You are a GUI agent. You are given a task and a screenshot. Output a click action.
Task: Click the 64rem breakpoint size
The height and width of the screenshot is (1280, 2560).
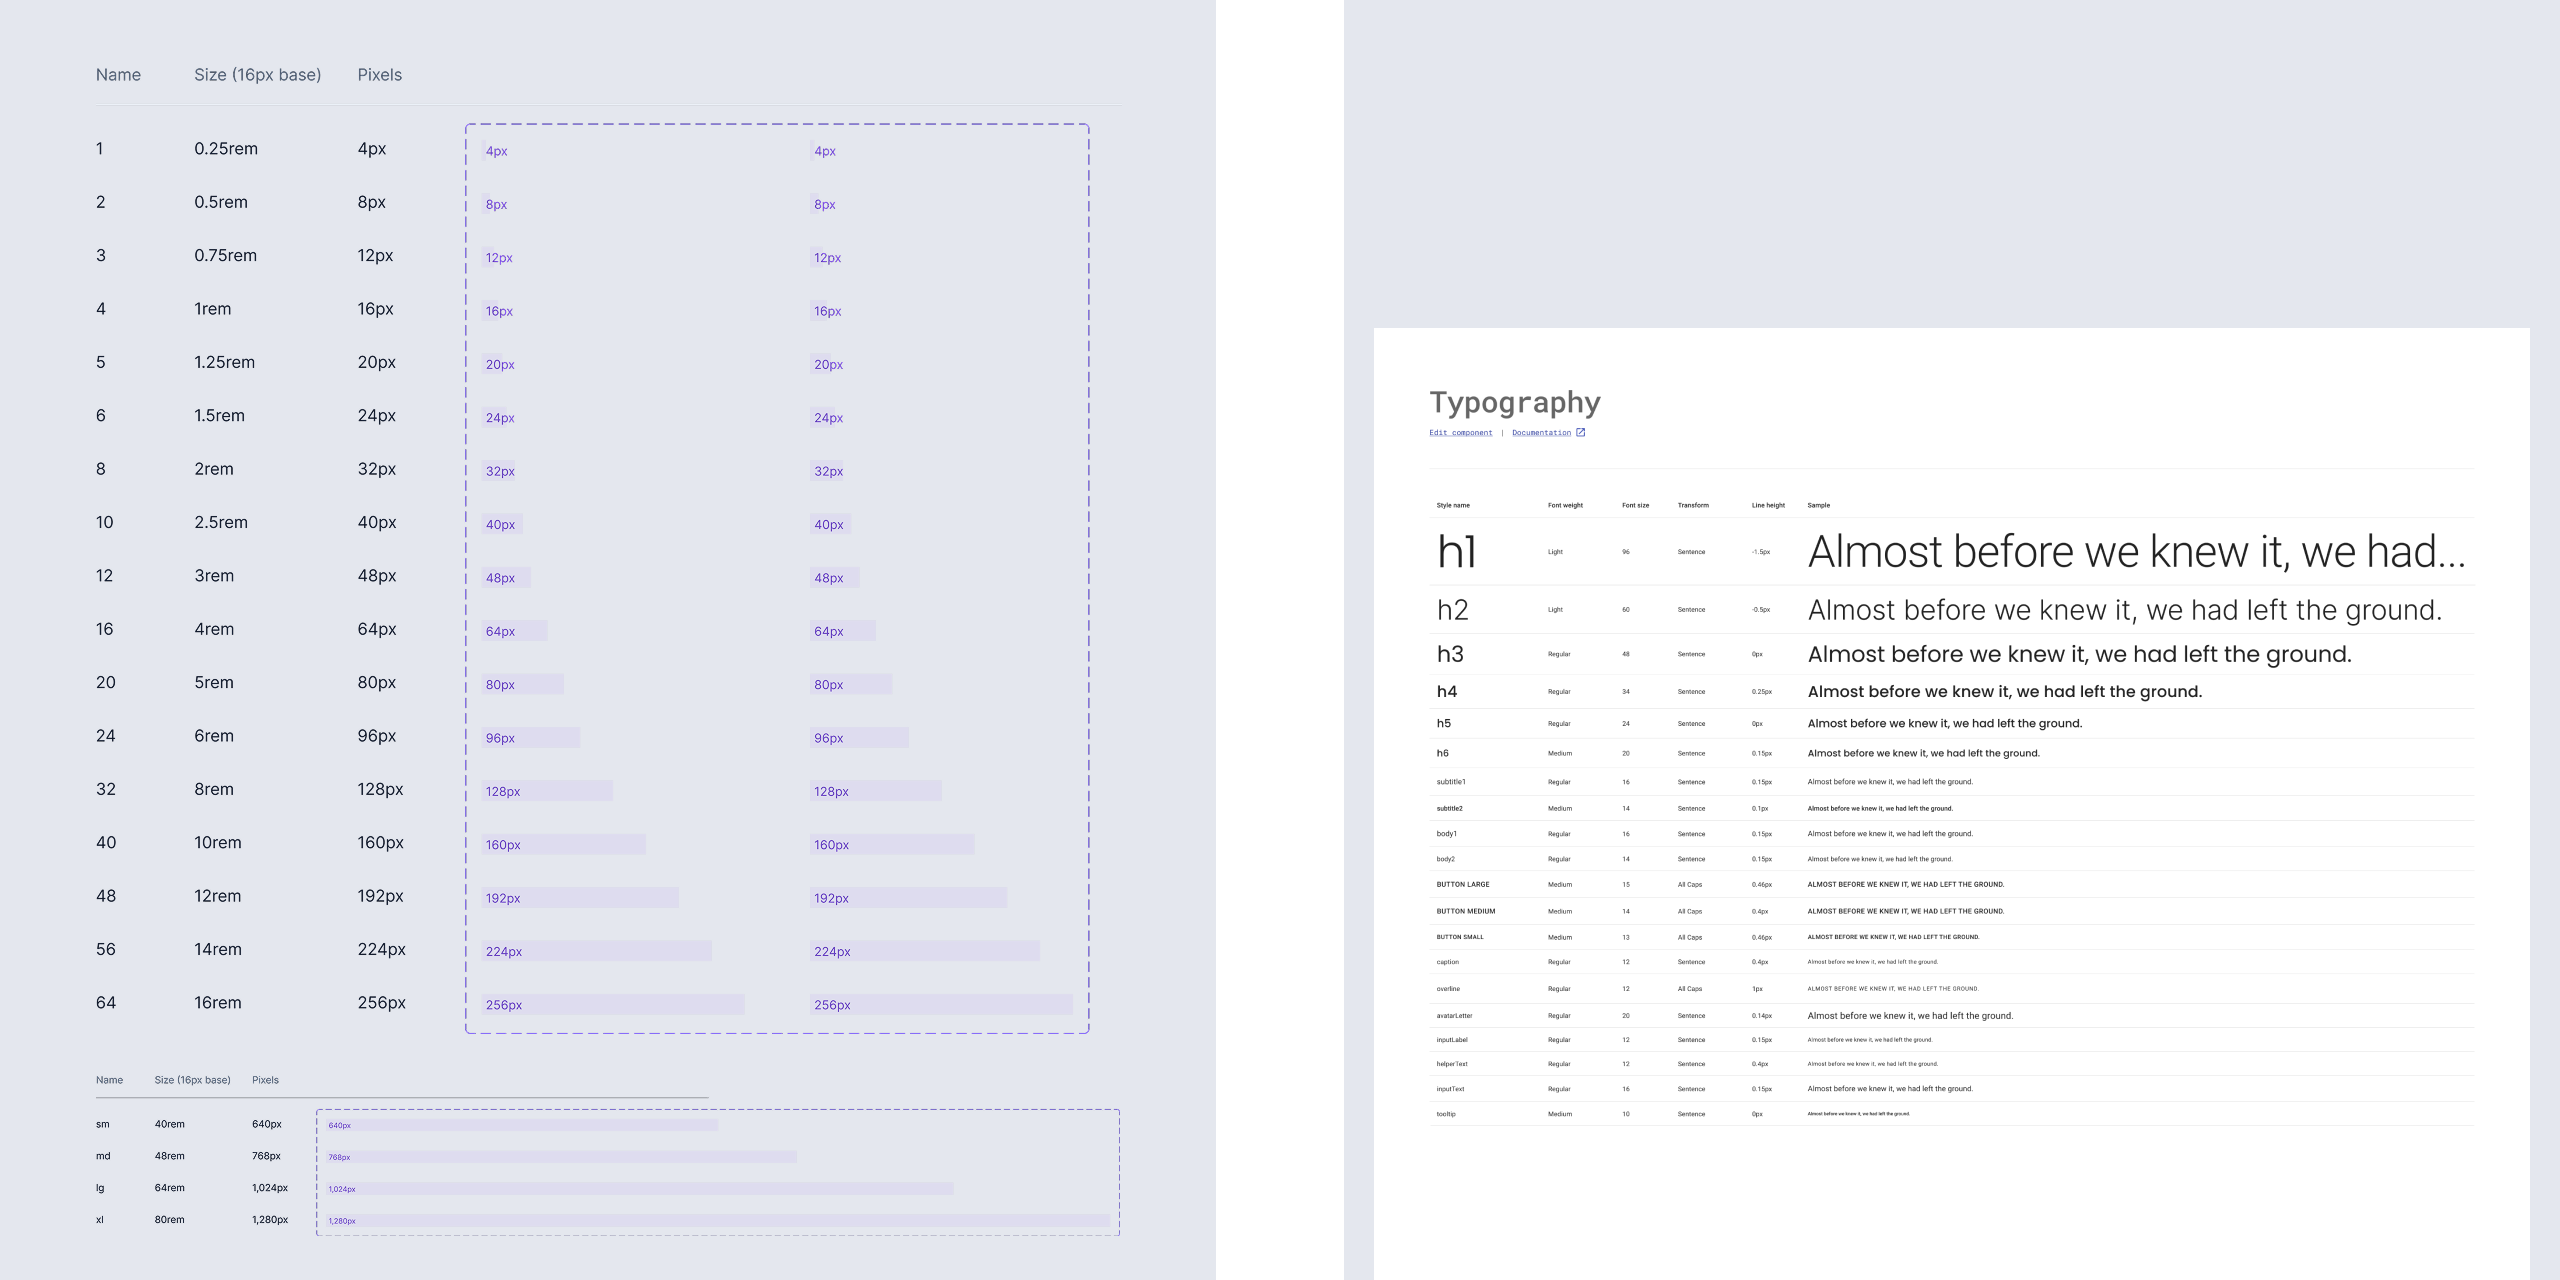coord(170,1188)
